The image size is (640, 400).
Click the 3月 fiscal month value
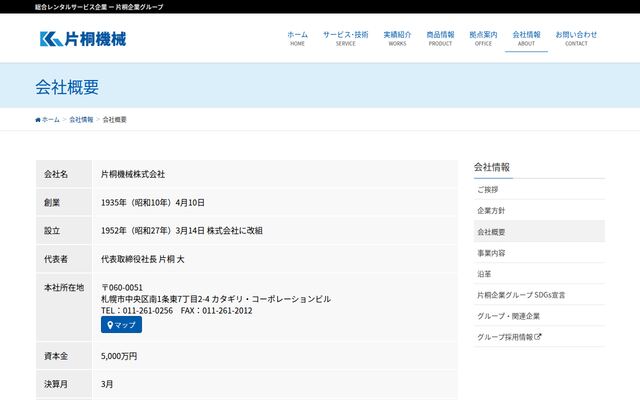click(x=107, y=384)
